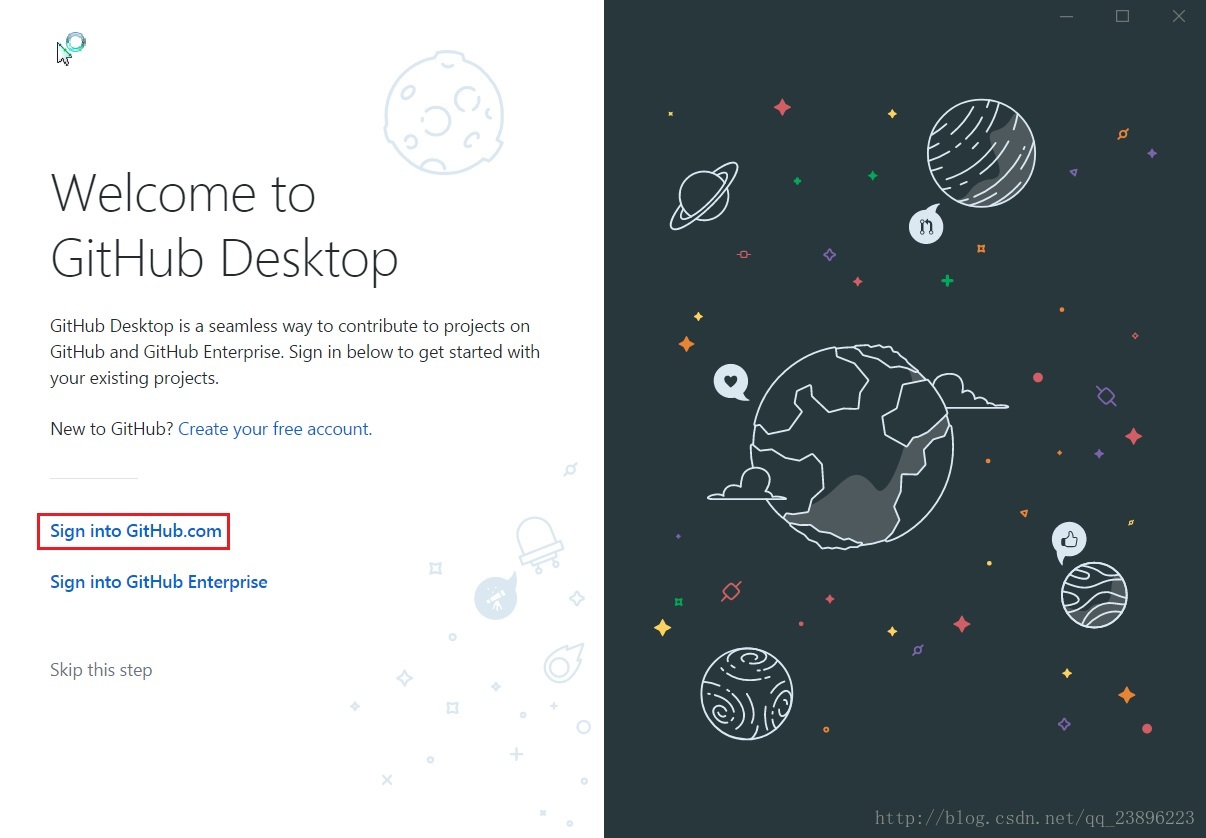Screen dimensions: 1206x838
Task: Choose 'Sign into GitHub Enterprise'
Action: [x=159, y=582]
